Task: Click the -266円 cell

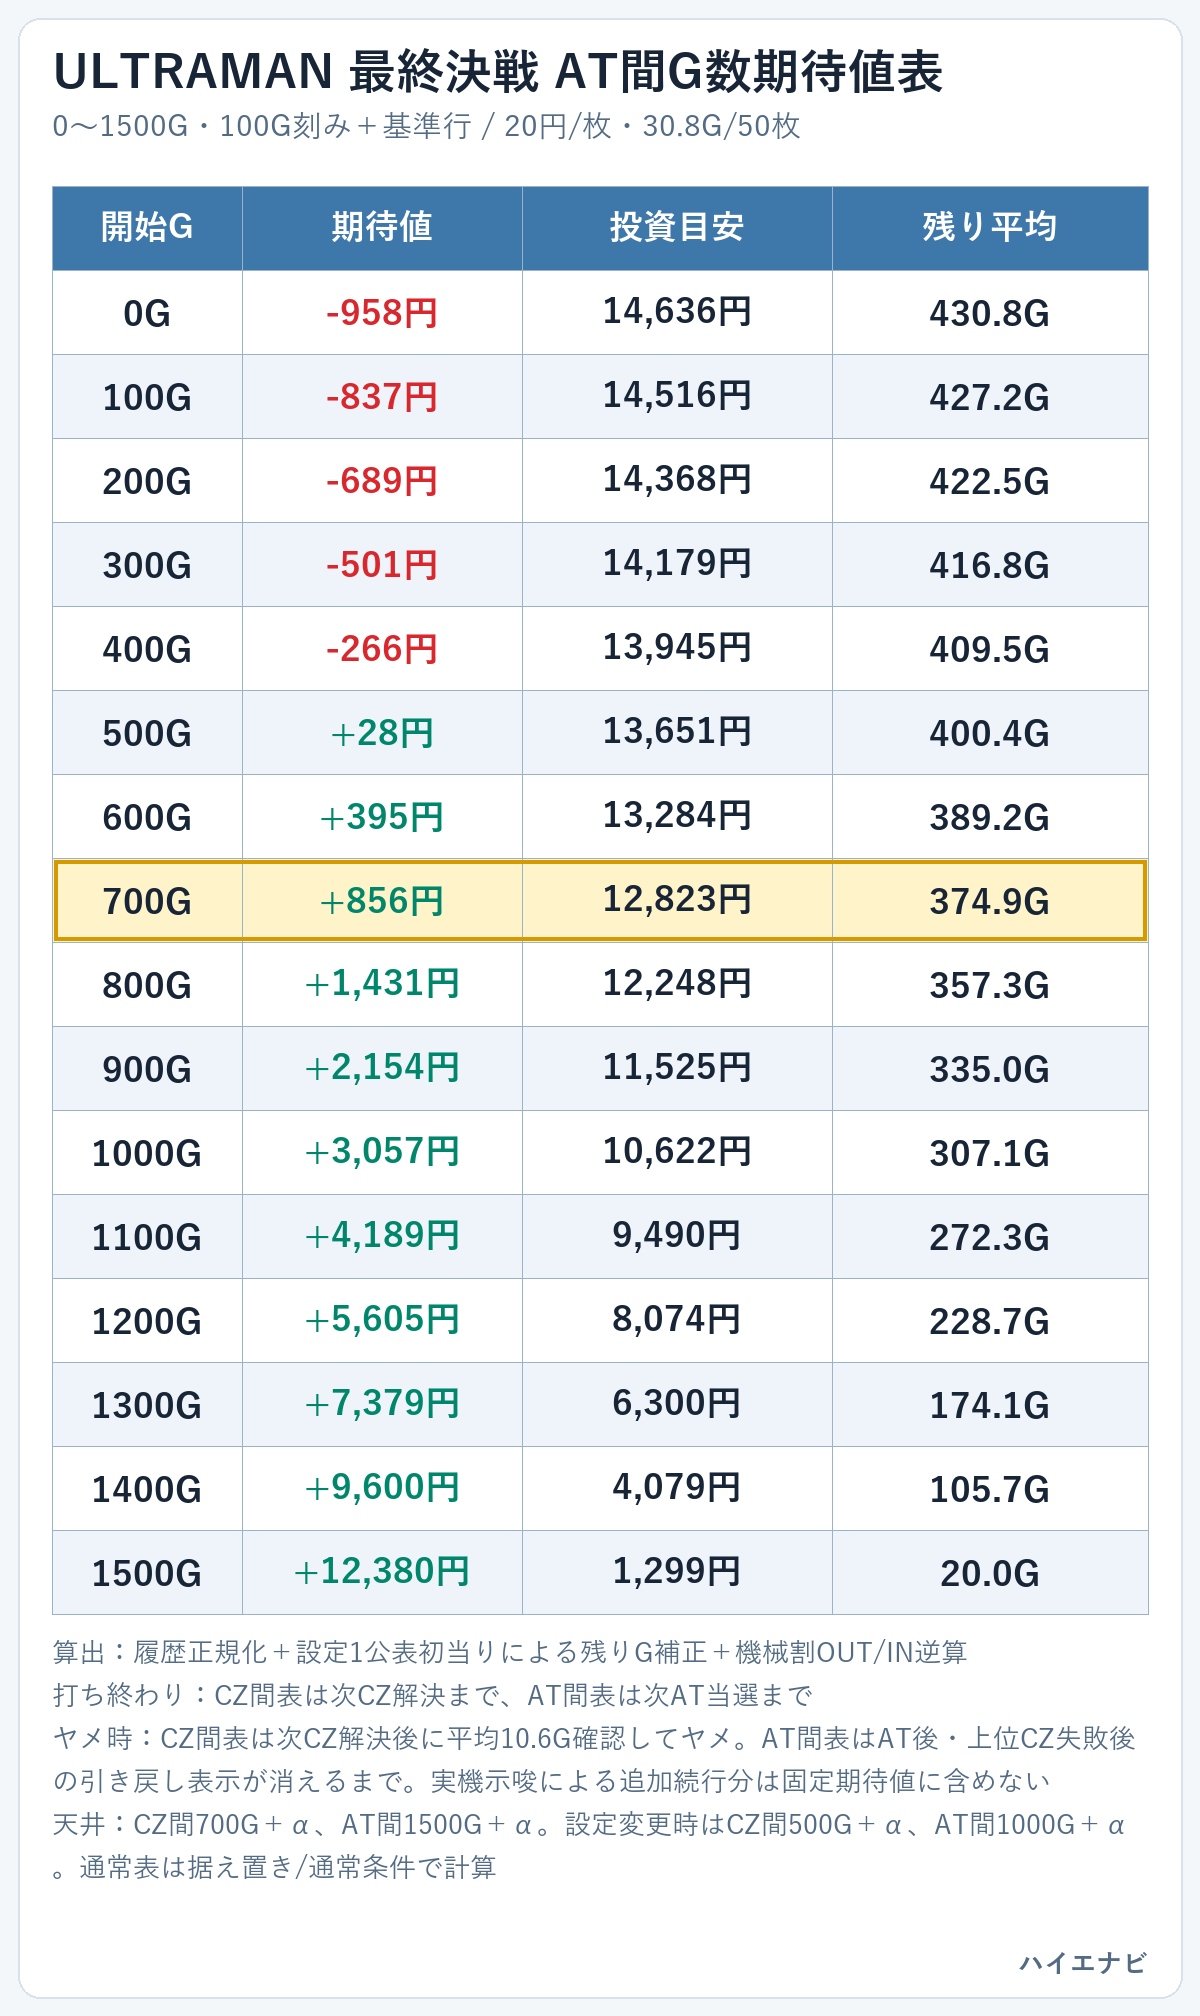Action: 382,649
